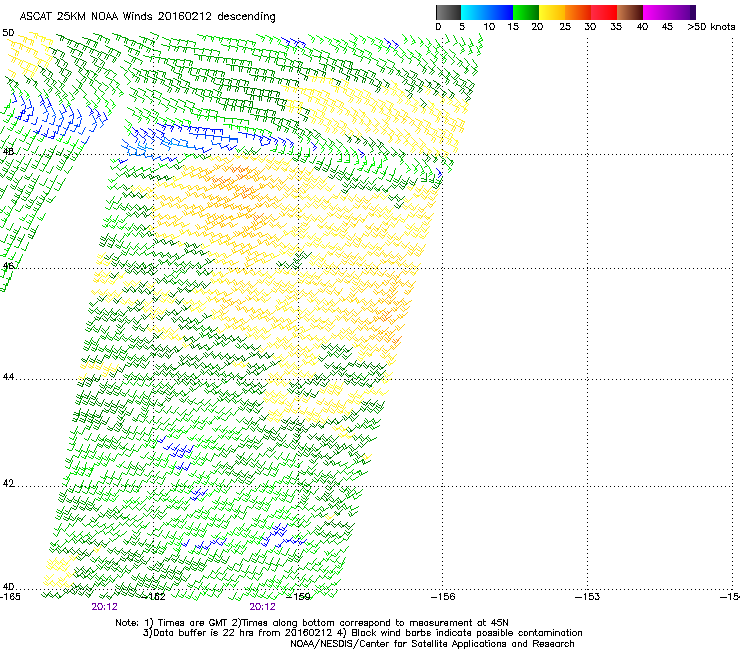Click the '25' legend scale label
This screenshot has height=650, width=740.
point(565,26)
